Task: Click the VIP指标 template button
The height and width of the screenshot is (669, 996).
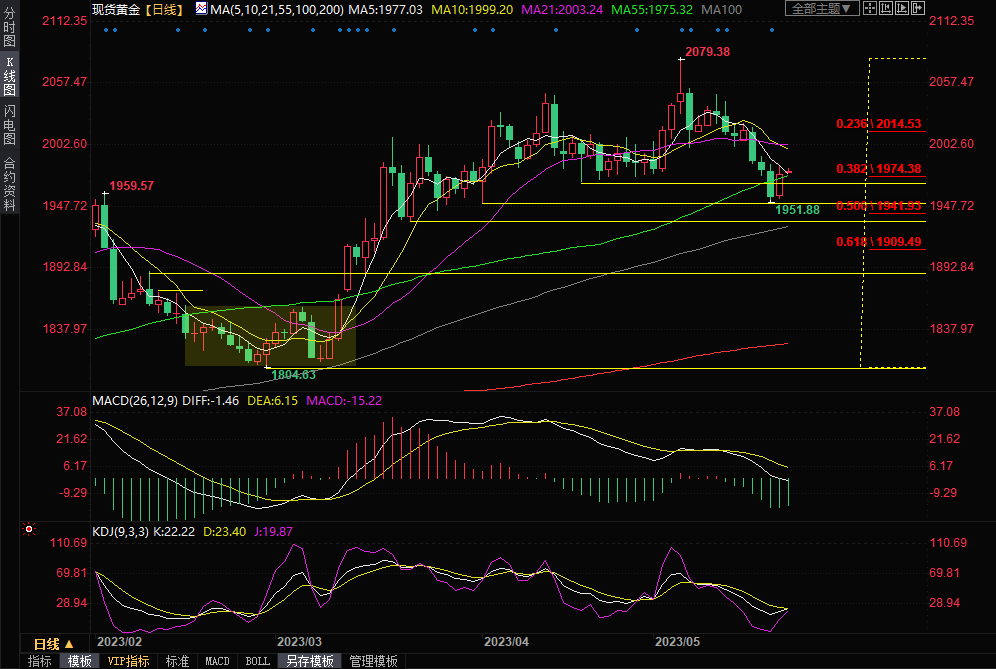Action: (x=128, y=661)
